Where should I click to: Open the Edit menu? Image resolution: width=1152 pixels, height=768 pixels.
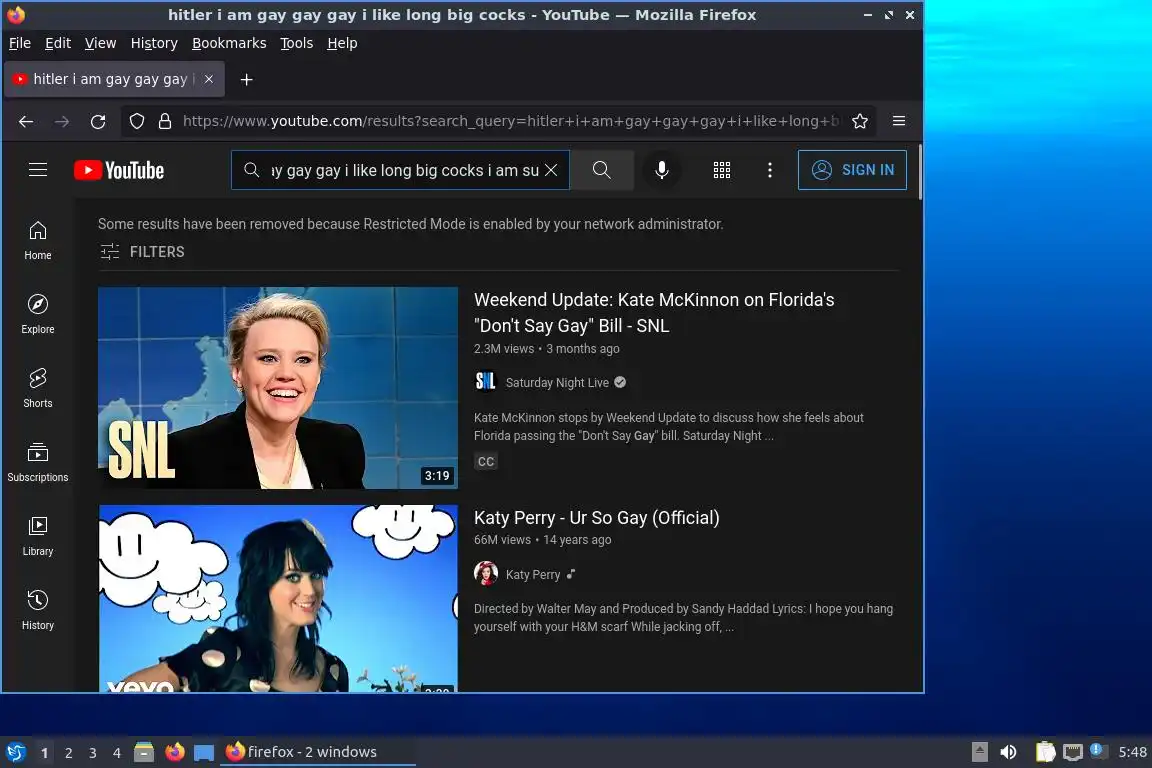click(x=58, y=43)
